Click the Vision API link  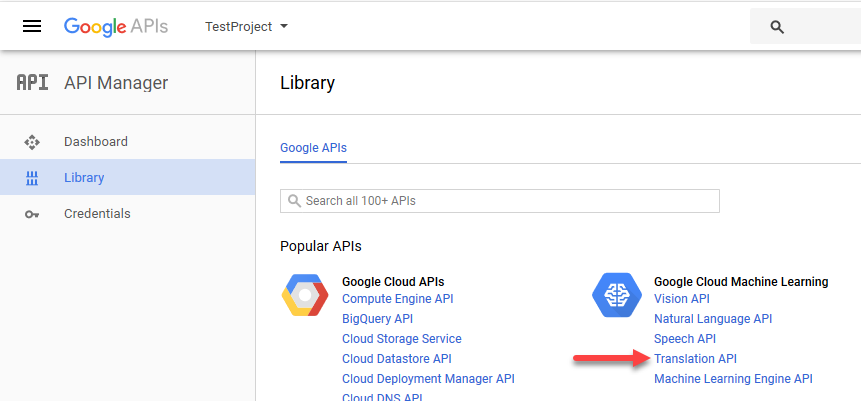tap(681, 299)
